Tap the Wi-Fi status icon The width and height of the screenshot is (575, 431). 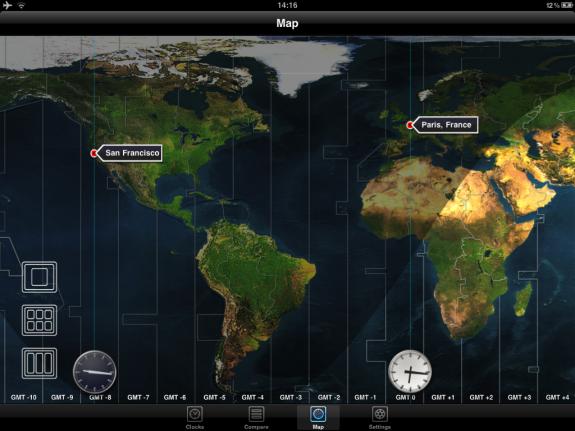pyautogui.click(x=22, y=5)
